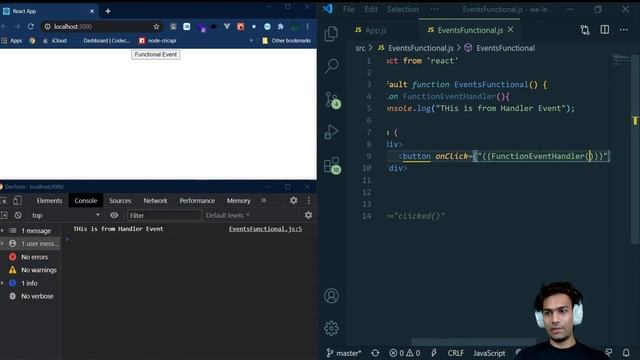Create a live expression with the eye icon
640x360 pixels.
click(x=114, y=215)
